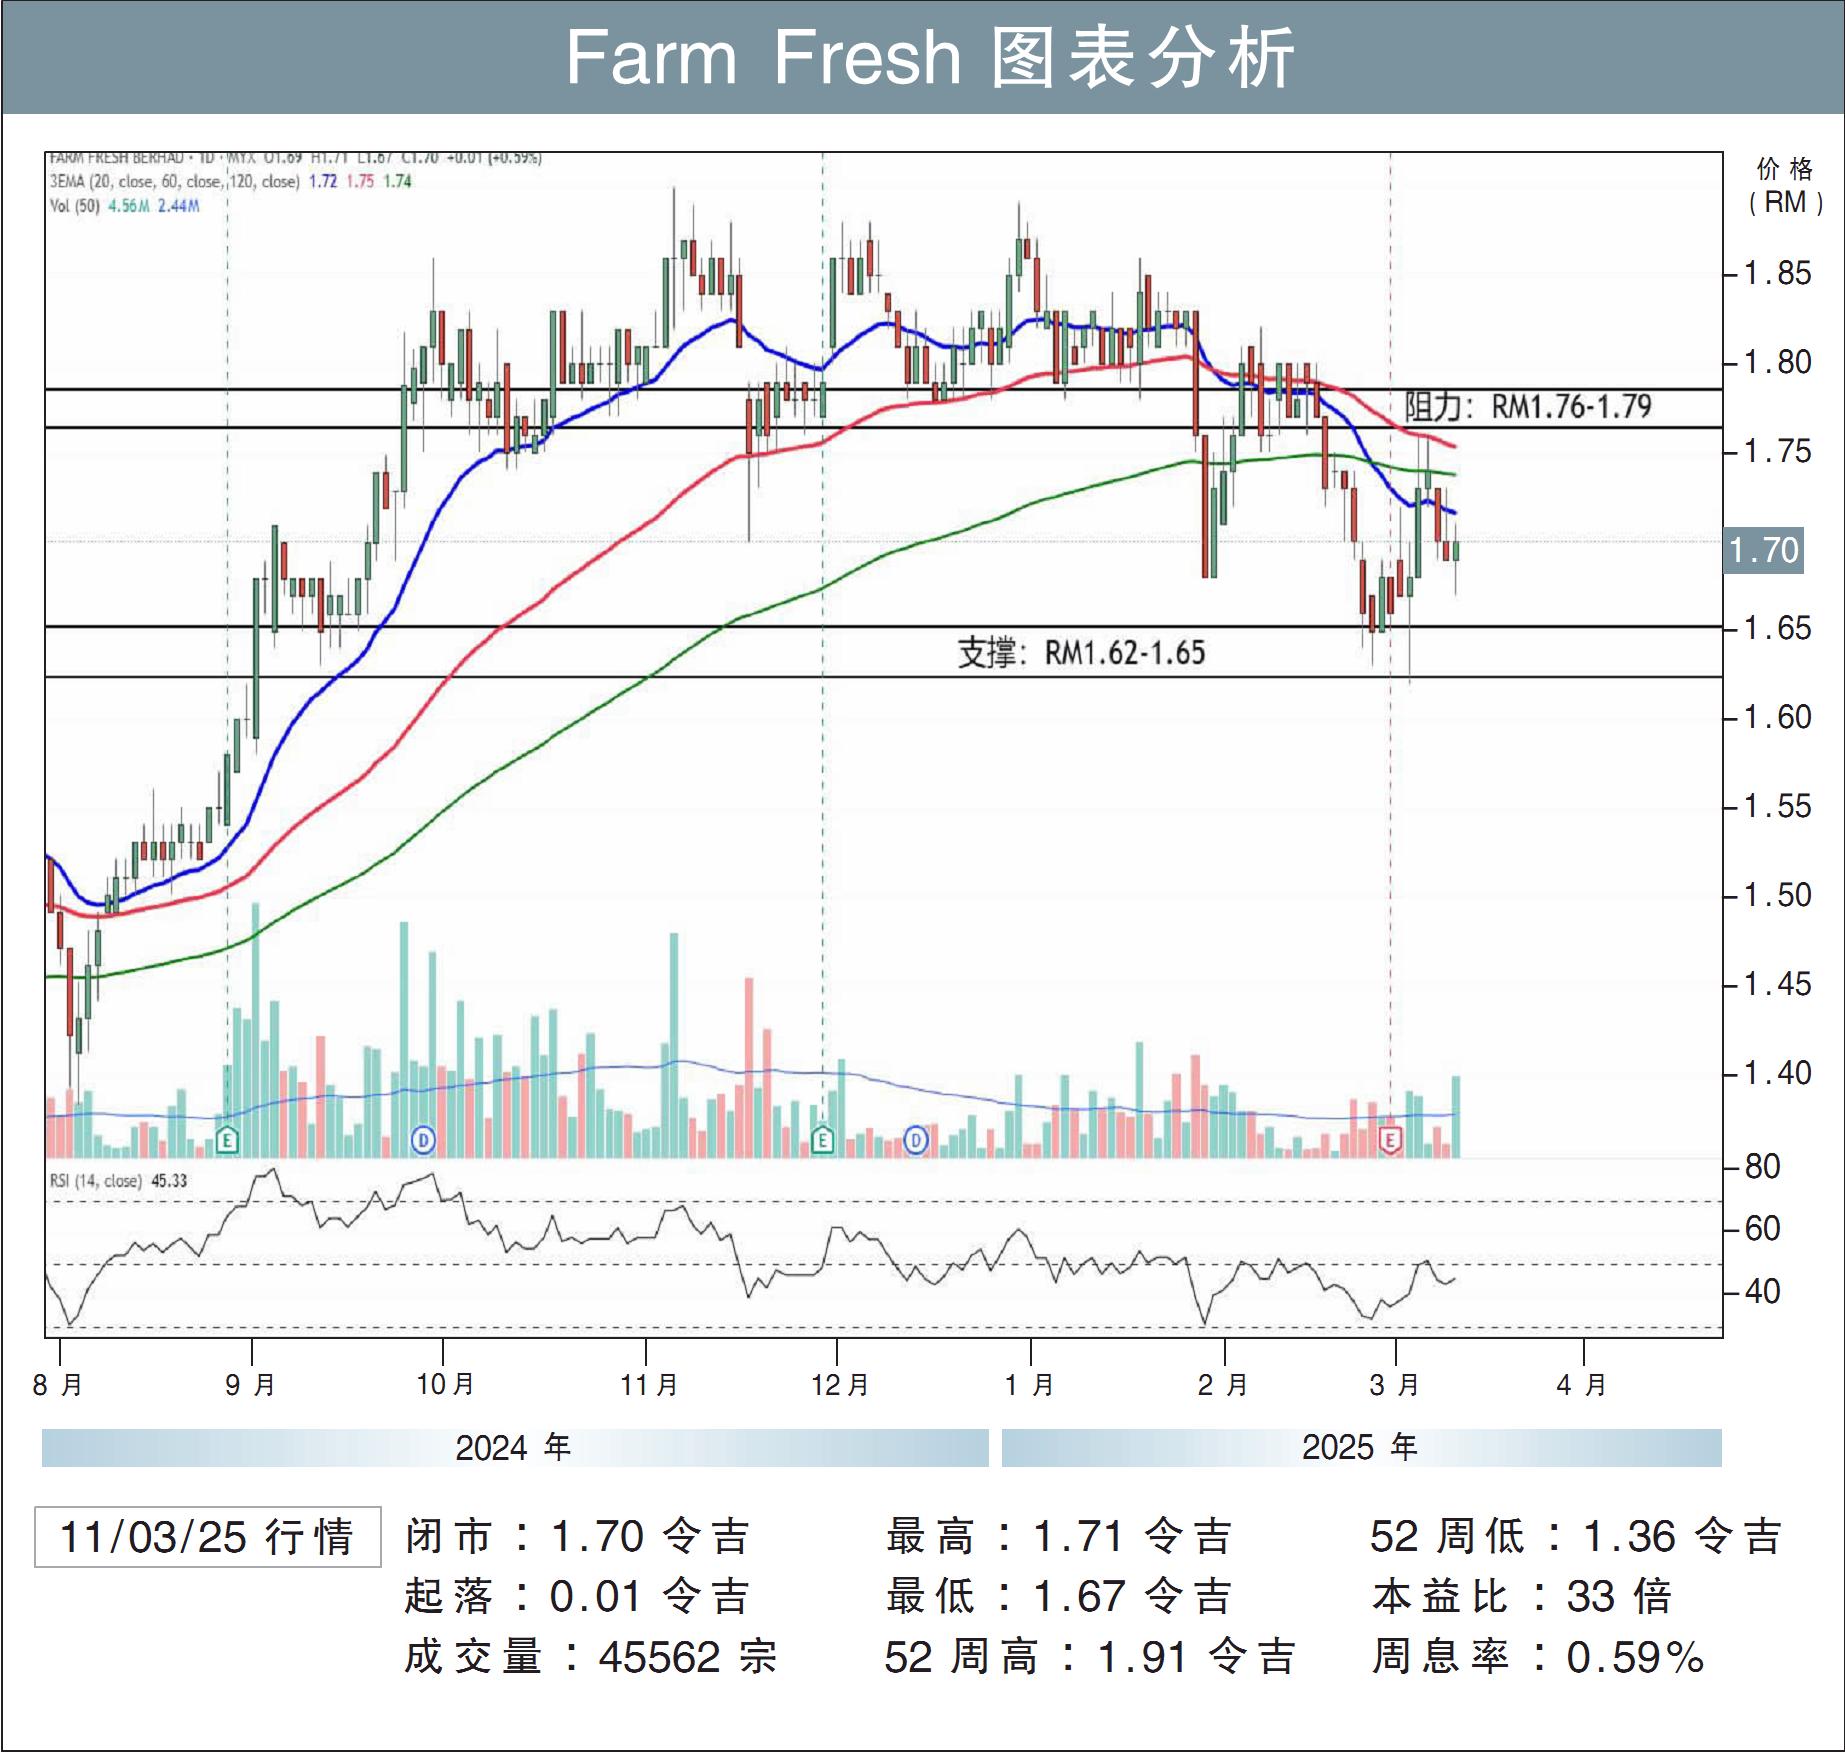Viewport: 1845px width, 1752px height.
Task: Click the 3月 time axis label
Action: point(1395,1385)
